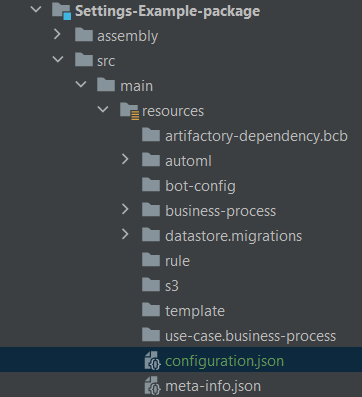The height and width of the screenshot is (397, 362).
Task: Select the datastore.migrations folder name
Action: (x=233, y=236)
